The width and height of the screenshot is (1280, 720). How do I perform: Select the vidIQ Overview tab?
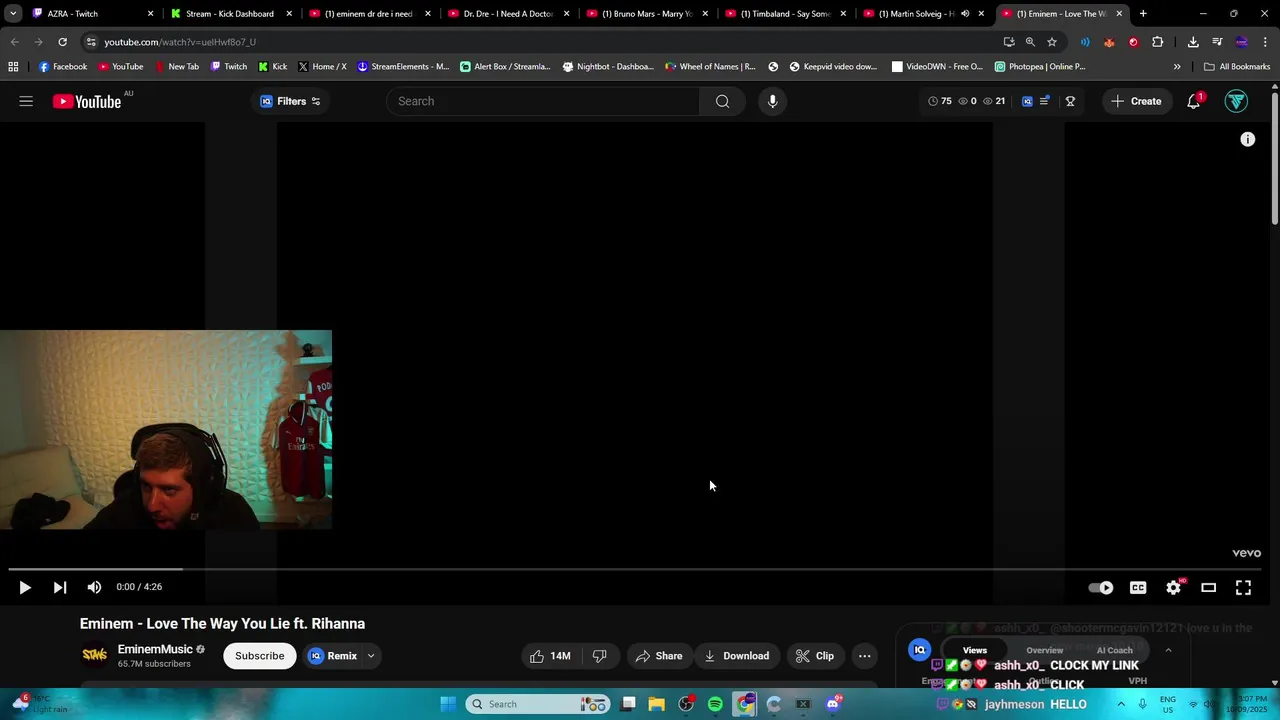1044,650
